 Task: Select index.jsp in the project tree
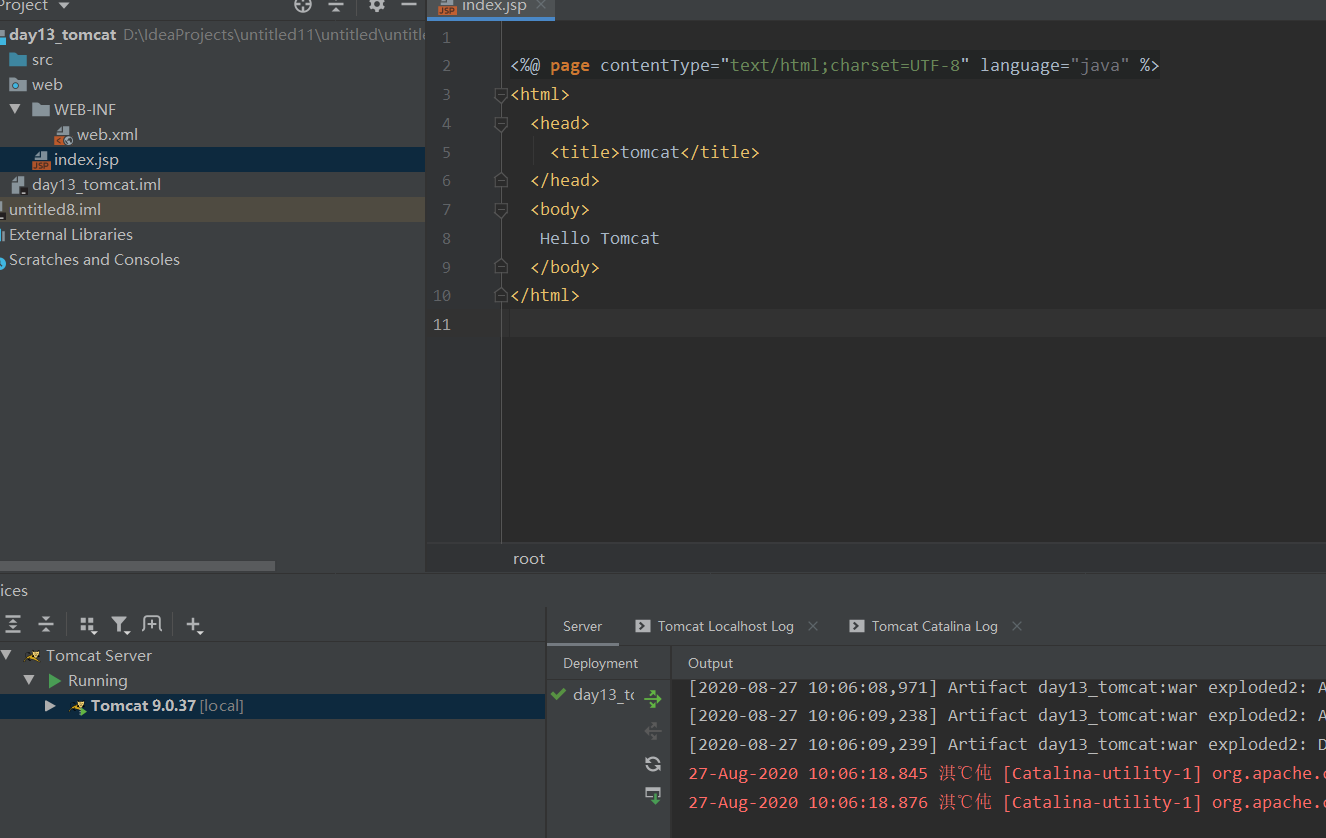[212, 160]
